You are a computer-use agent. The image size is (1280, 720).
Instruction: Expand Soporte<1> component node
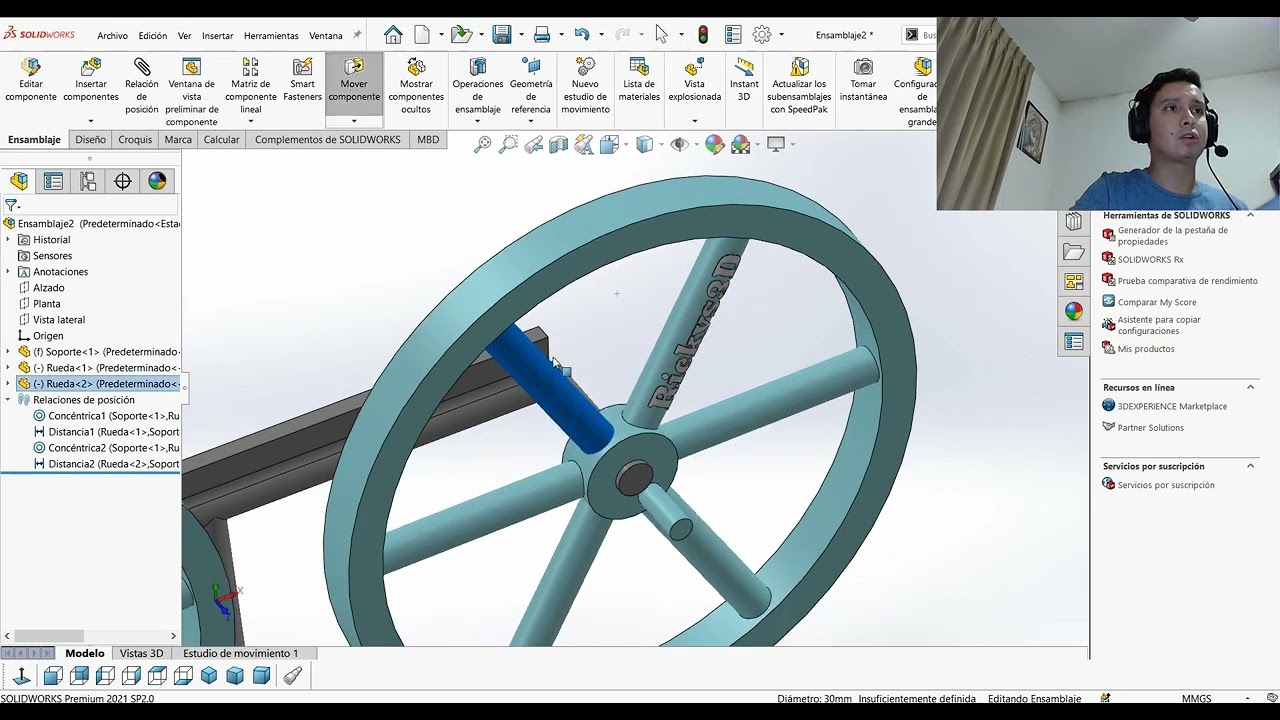point(8,352)
